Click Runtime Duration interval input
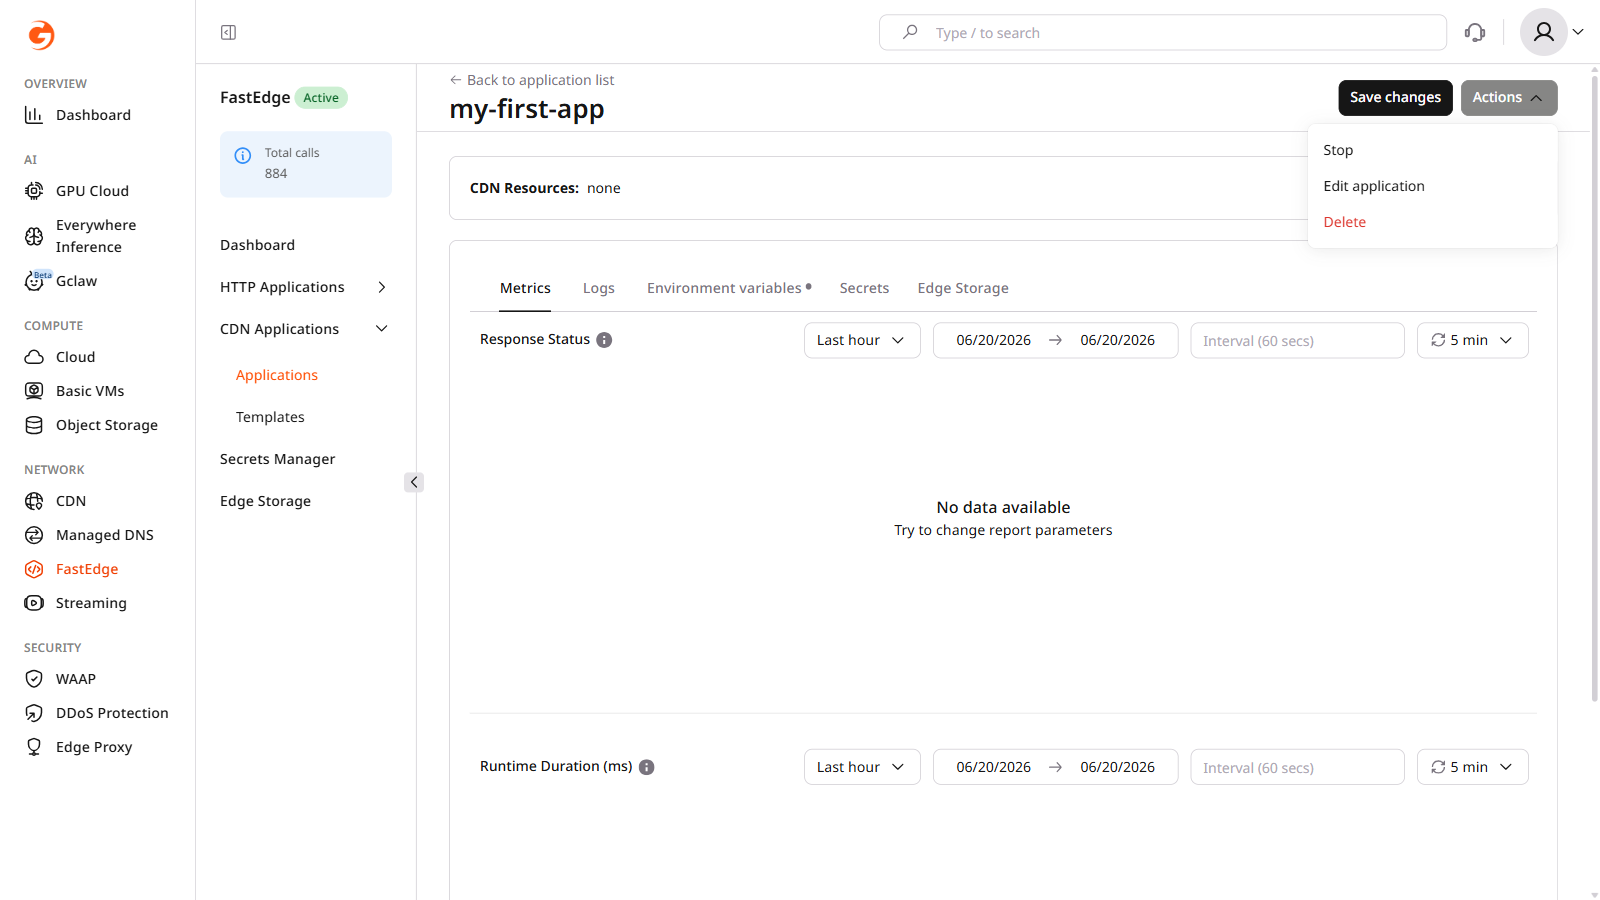The height and width of the screenshot is (900, 1600). (x=1297, y=767)
